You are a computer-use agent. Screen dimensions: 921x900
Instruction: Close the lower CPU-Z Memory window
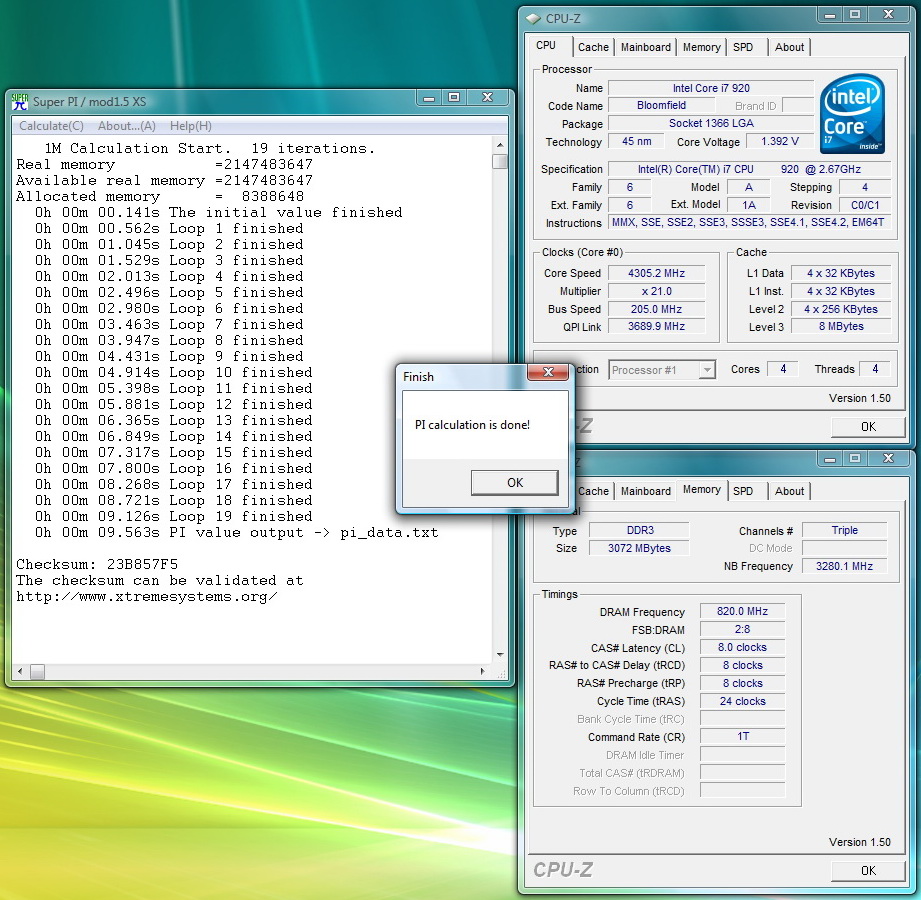[888, 458]
